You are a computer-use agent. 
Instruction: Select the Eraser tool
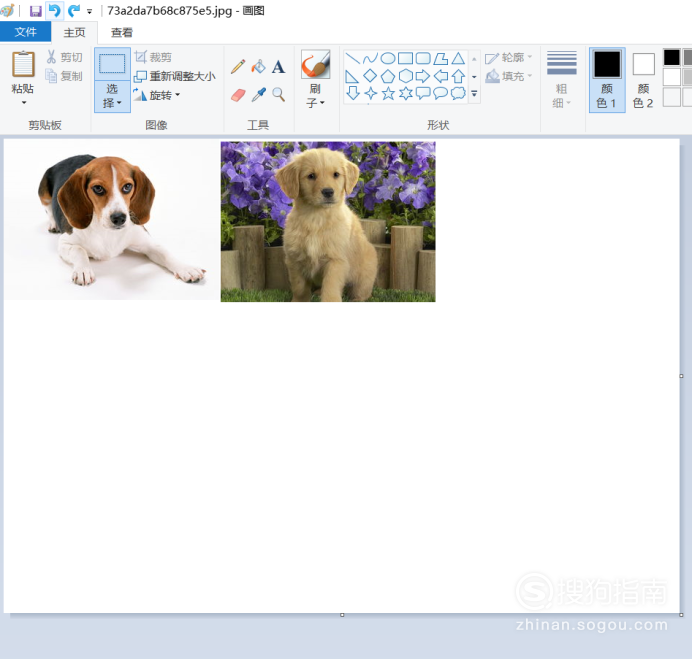(238, 94)
